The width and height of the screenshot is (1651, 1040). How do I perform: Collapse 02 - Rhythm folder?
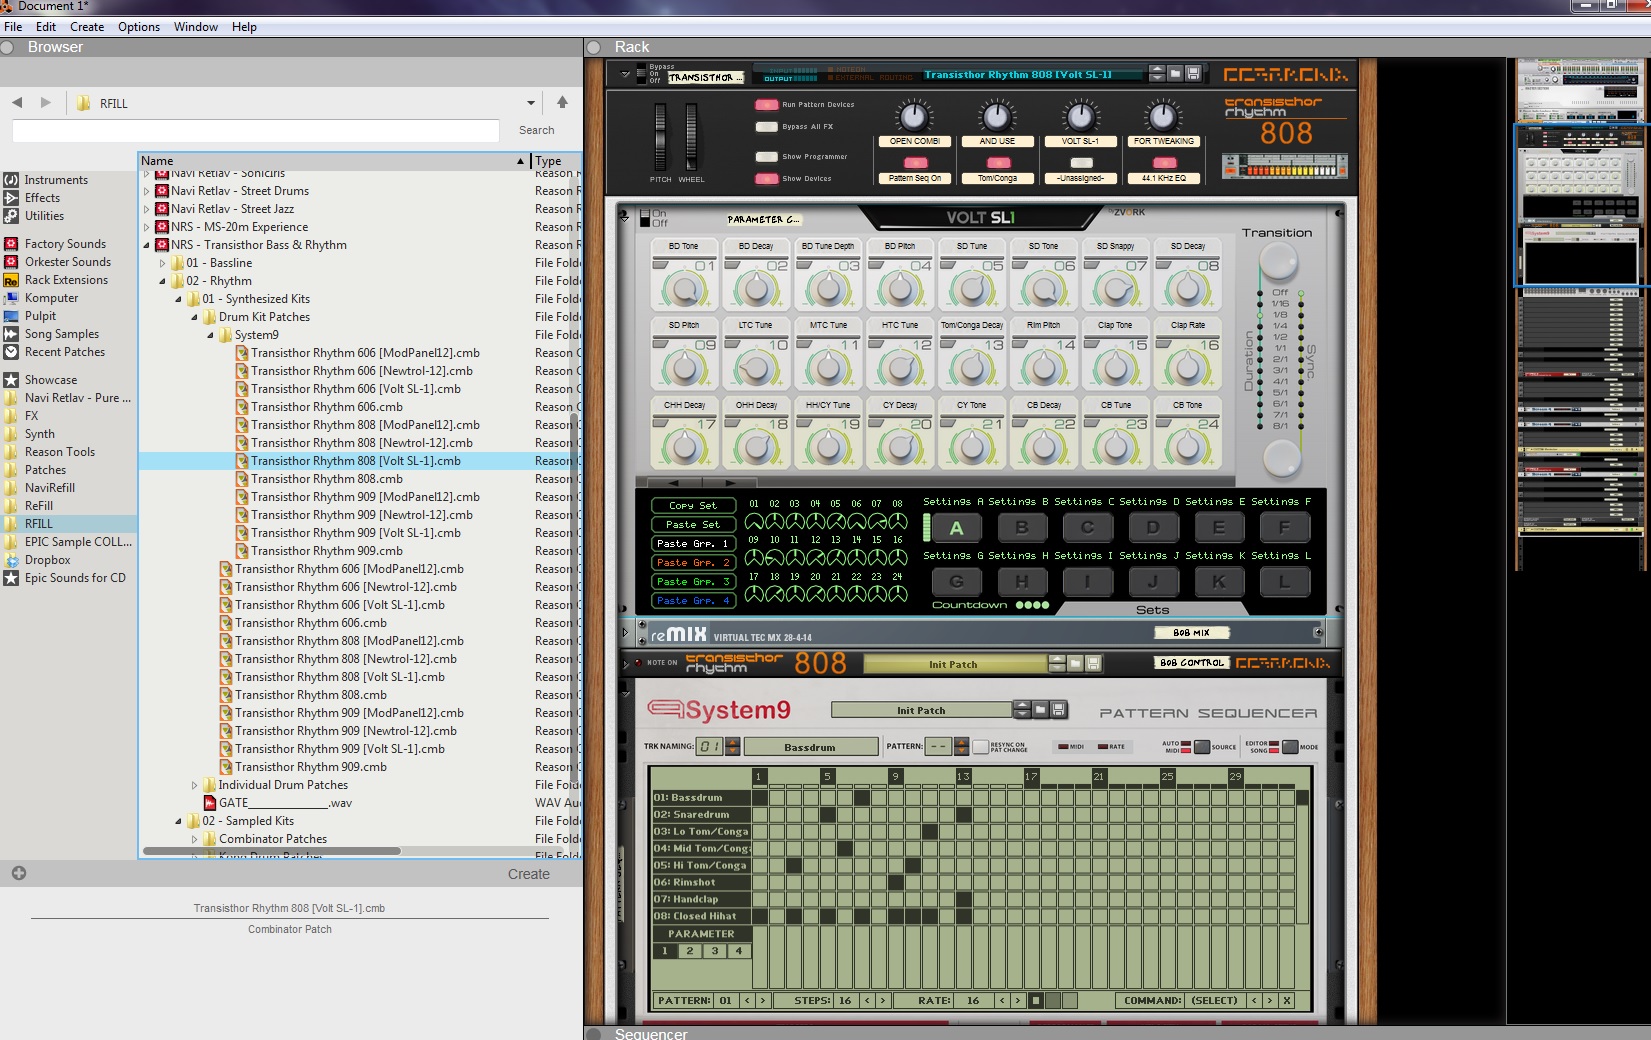pyautogui.click(x=163, y=281)
